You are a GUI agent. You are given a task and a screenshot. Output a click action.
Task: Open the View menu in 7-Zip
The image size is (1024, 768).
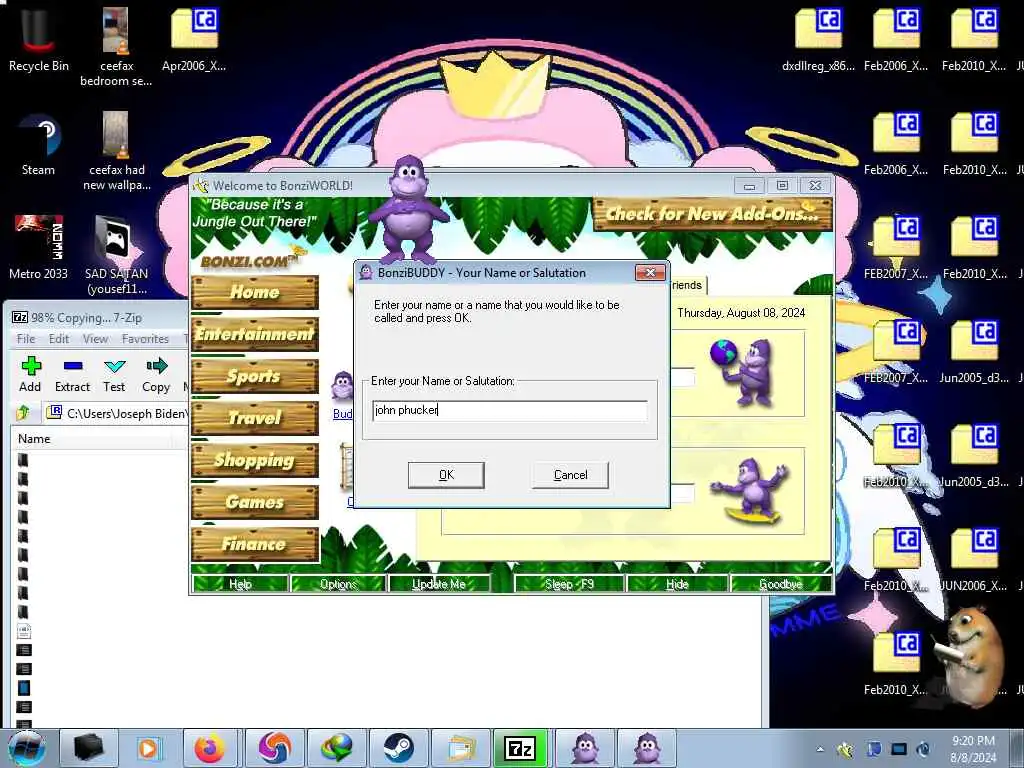pos(95,338)
